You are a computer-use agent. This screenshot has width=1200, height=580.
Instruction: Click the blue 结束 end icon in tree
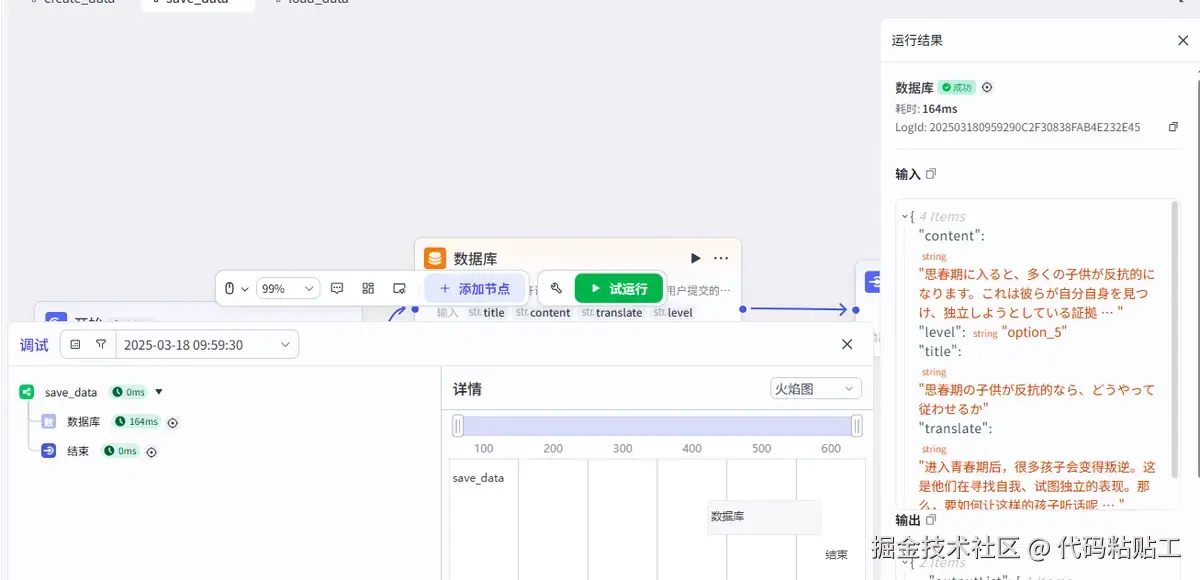point(49,451)
